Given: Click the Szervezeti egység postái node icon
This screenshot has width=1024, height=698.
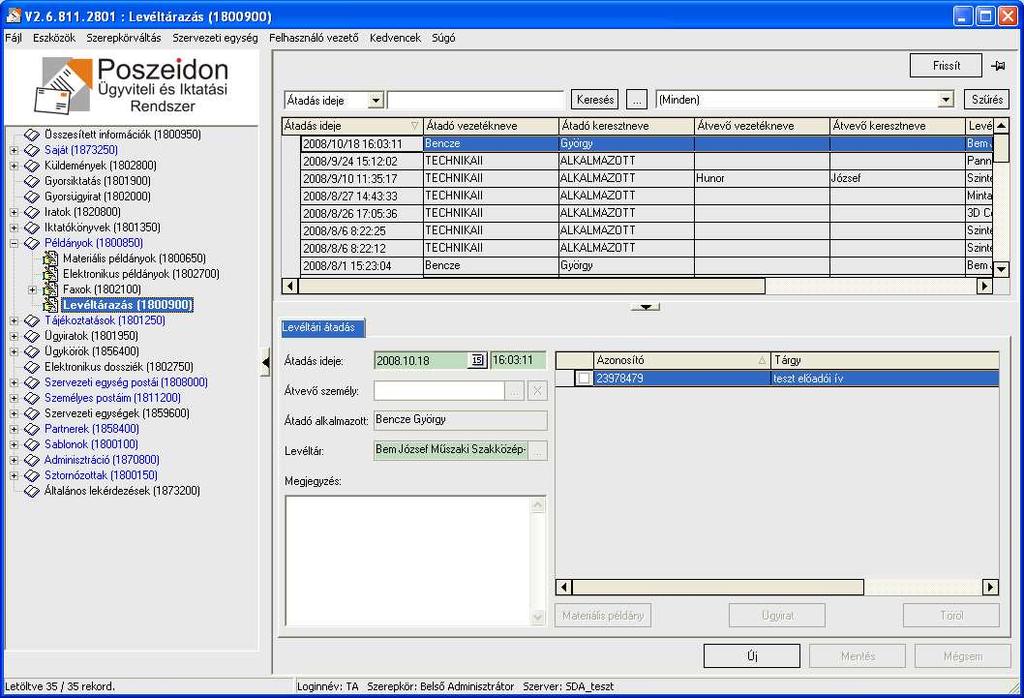Looking at the screenshot, I should pos(32,383).
